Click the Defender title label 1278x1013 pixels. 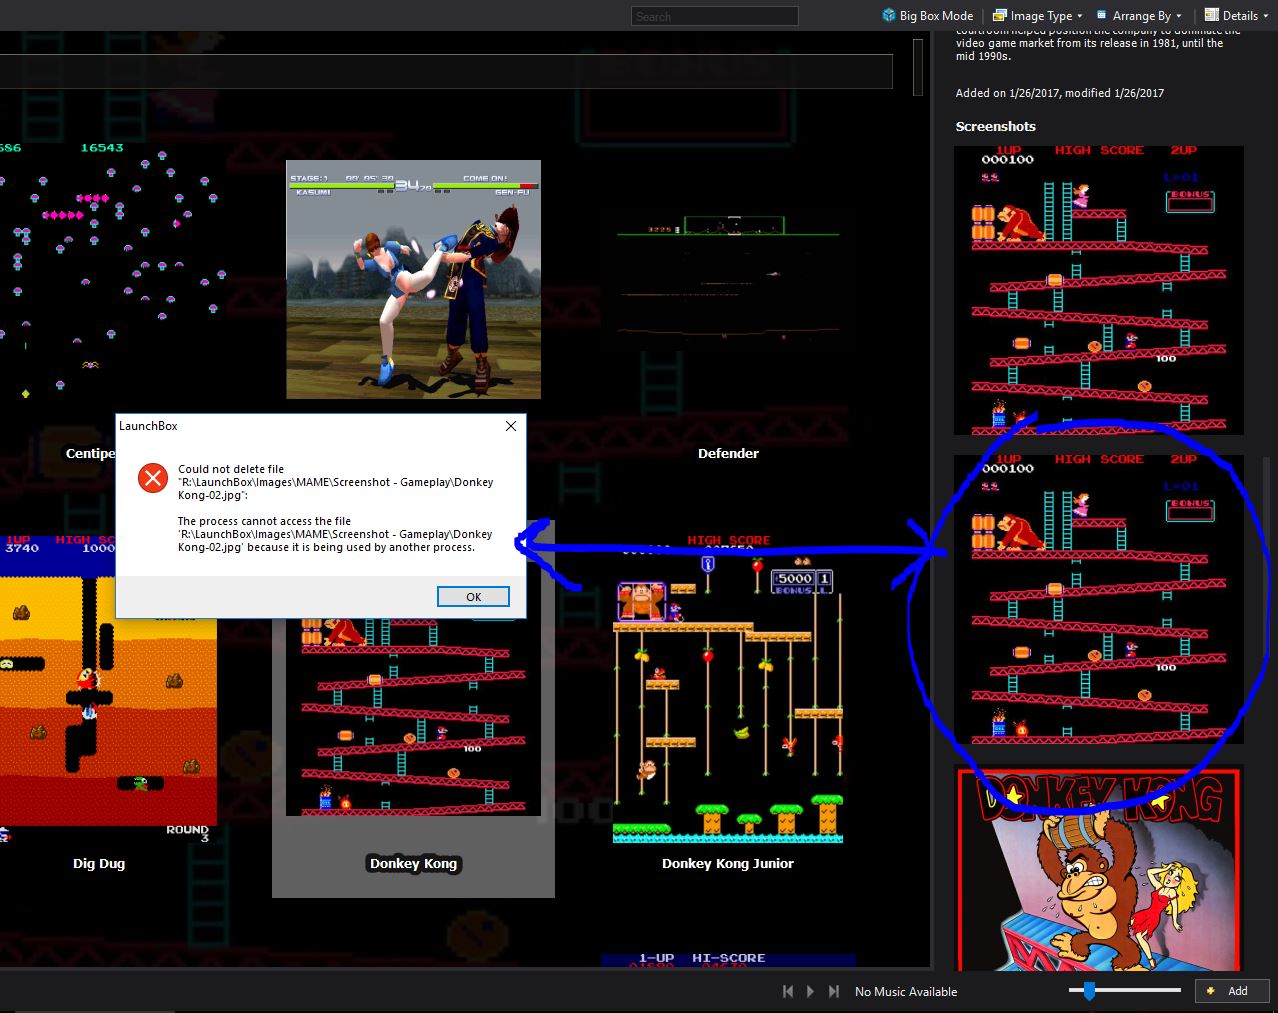tap(728, 454)
